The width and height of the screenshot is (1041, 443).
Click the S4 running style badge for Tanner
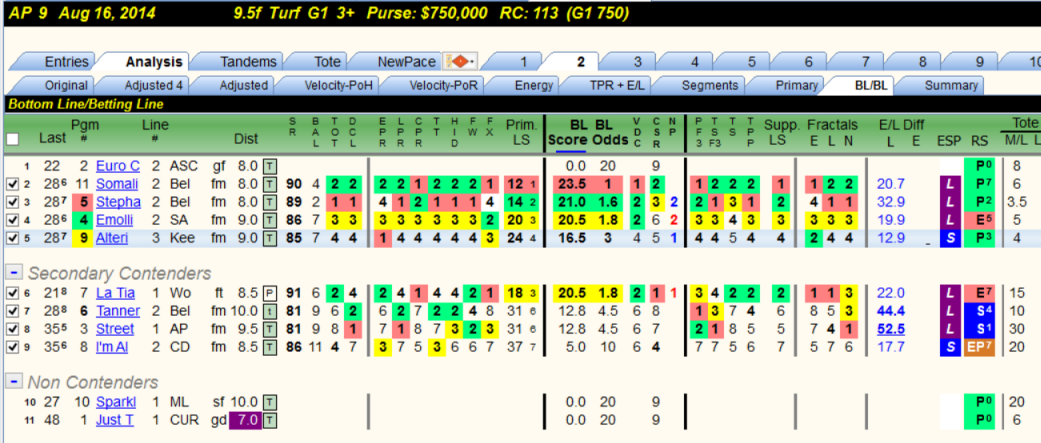(981, 311)
